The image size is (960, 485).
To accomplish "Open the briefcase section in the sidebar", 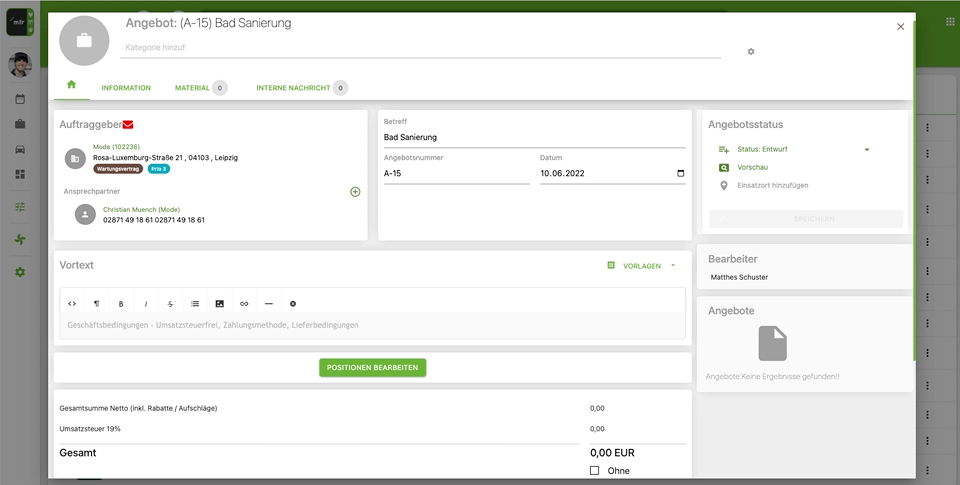I will coord(20,124).
